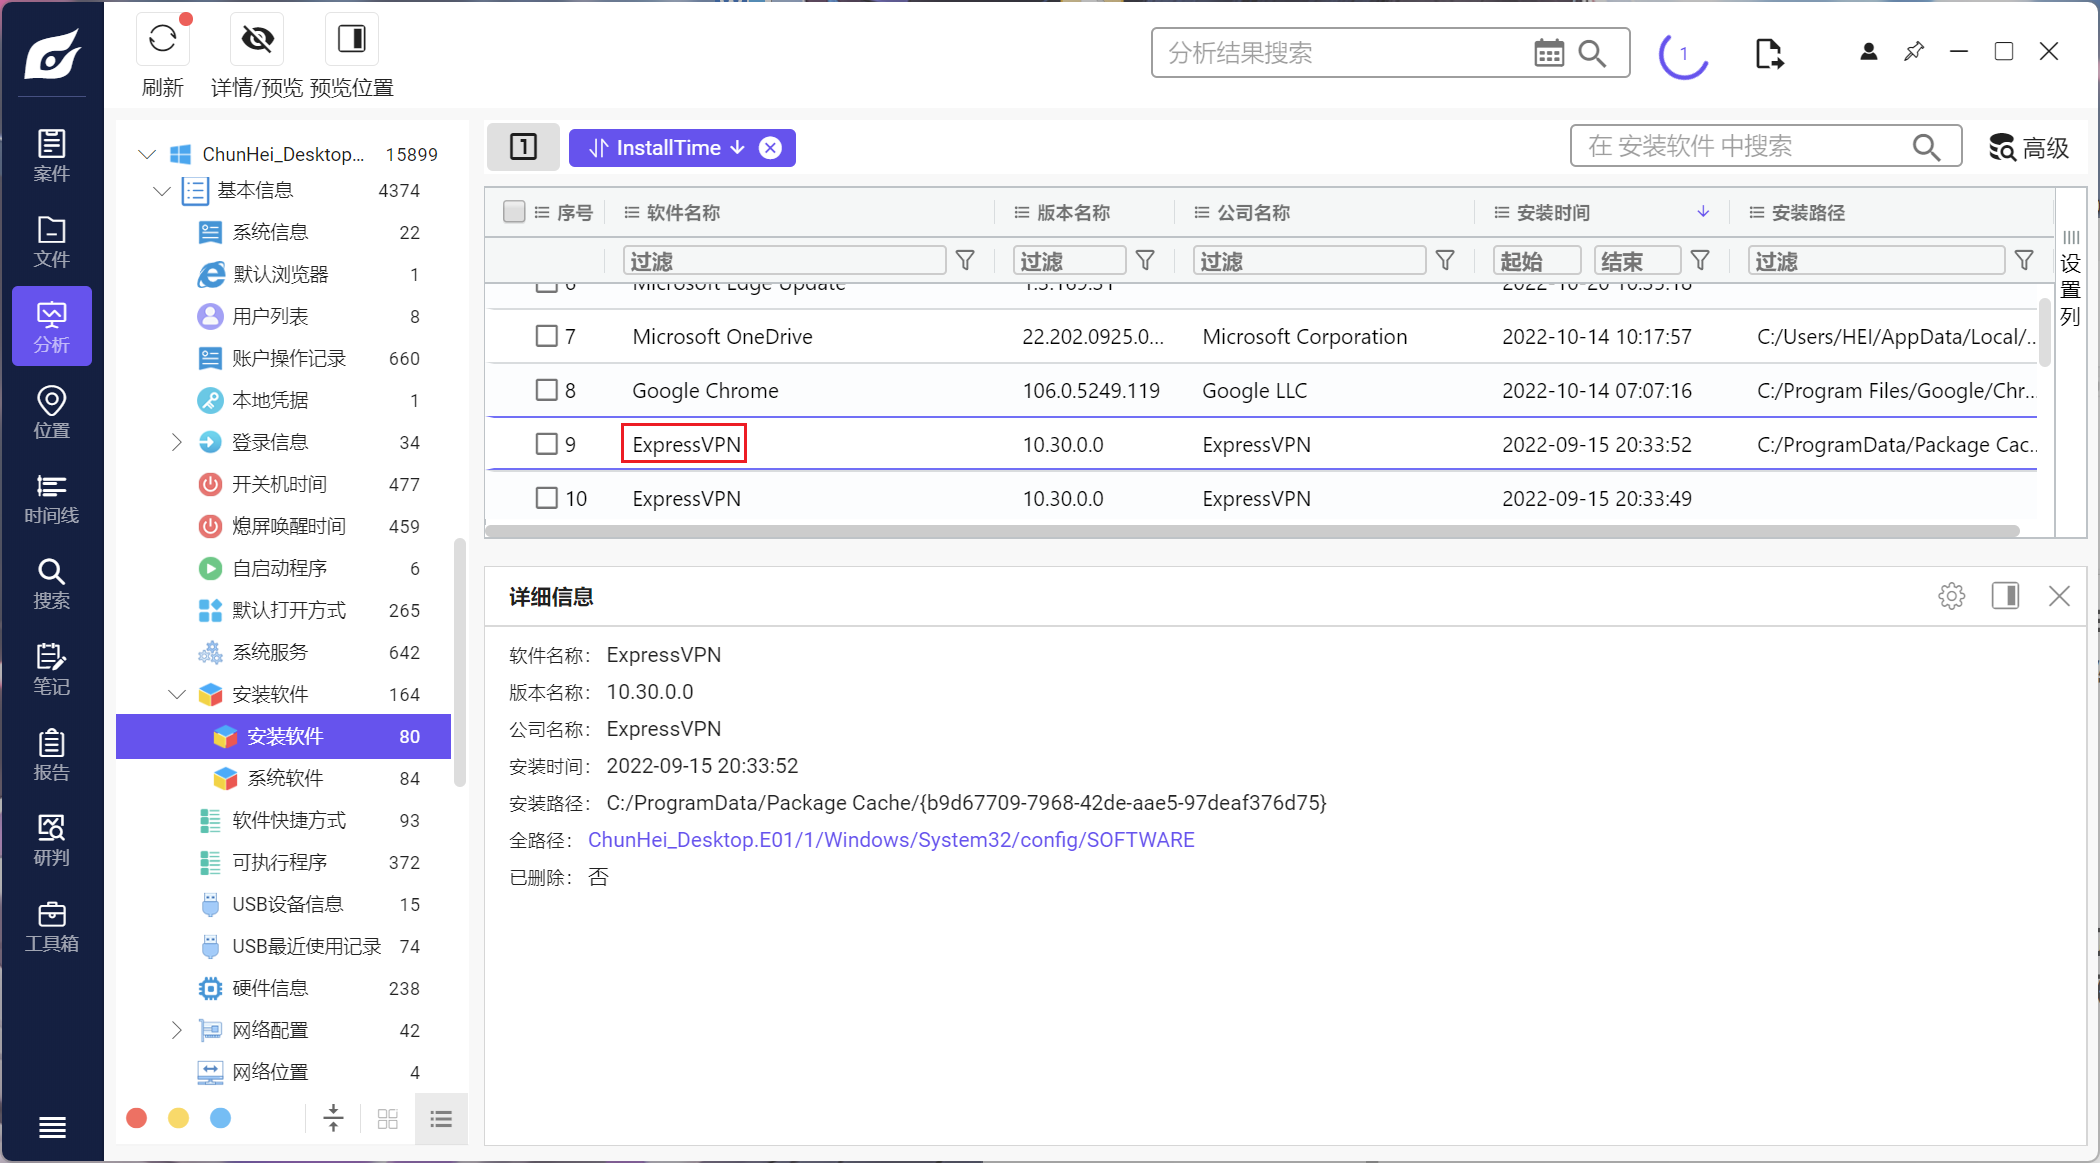Viewport: 2100px width, 1163px height.
Task: Click the 公司名称 filter funnel icon
Action: 1445,261
